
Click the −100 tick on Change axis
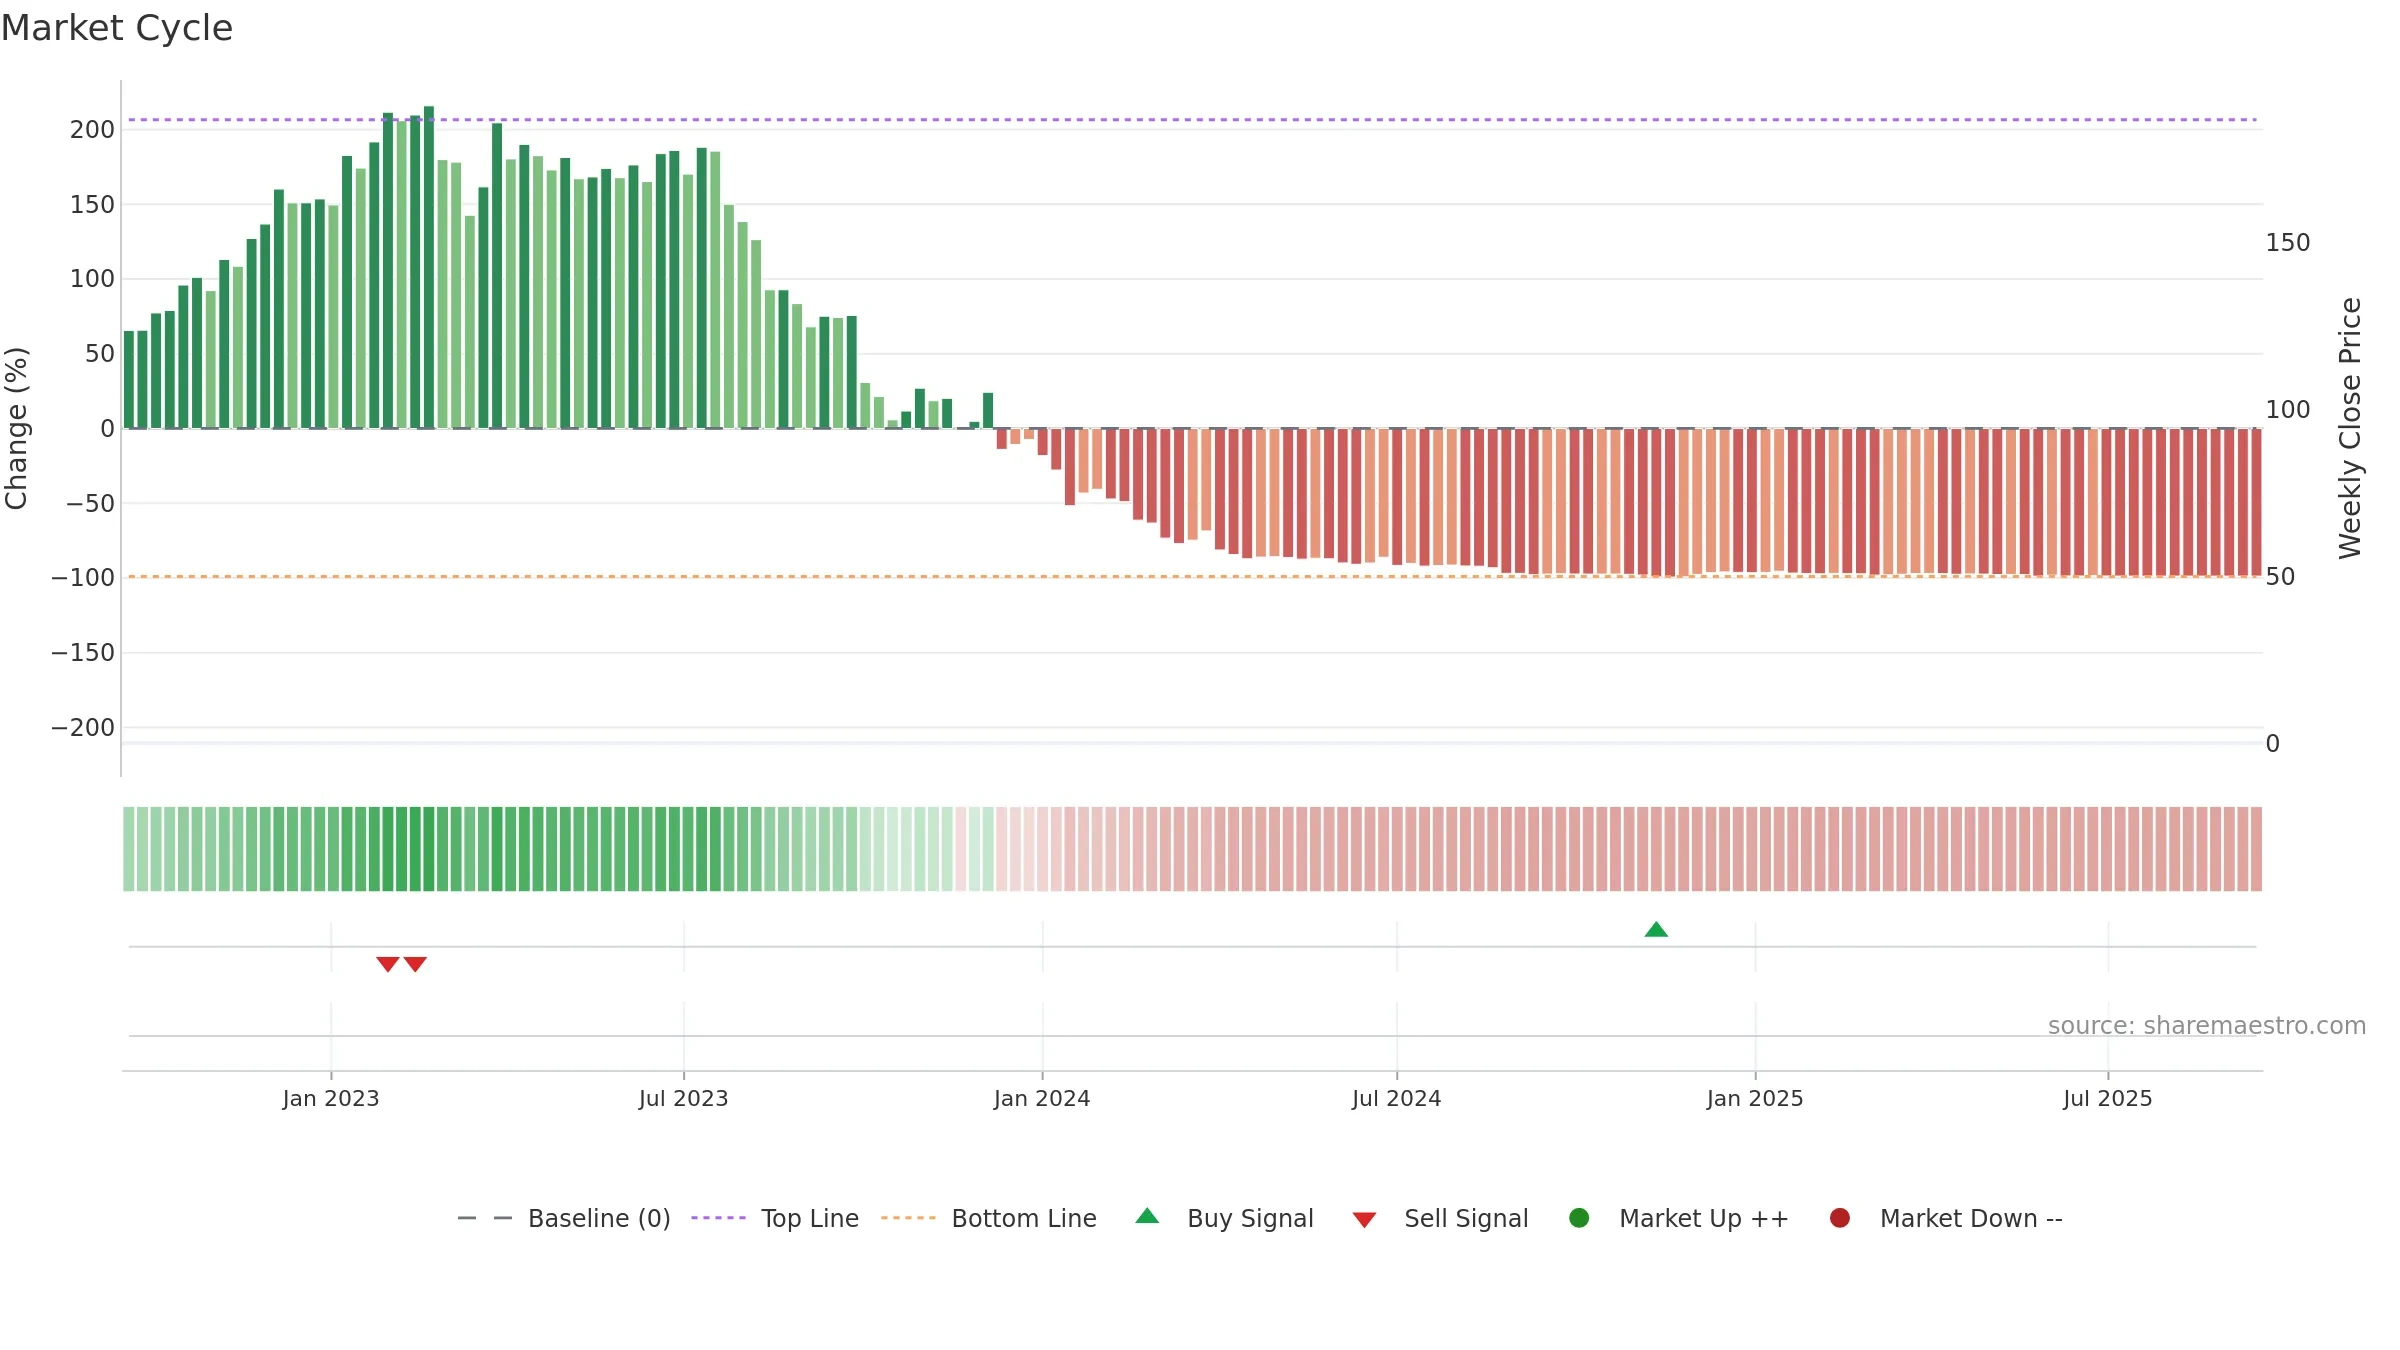click(x=83, y=578)
